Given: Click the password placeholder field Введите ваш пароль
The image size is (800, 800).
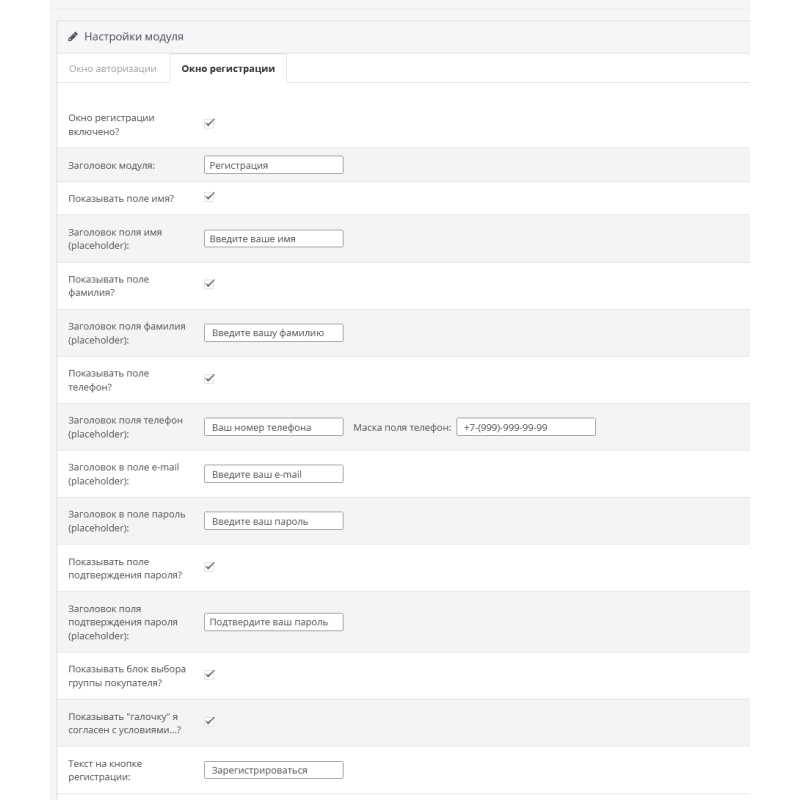Looking at the screenshot, I should 274,520.
